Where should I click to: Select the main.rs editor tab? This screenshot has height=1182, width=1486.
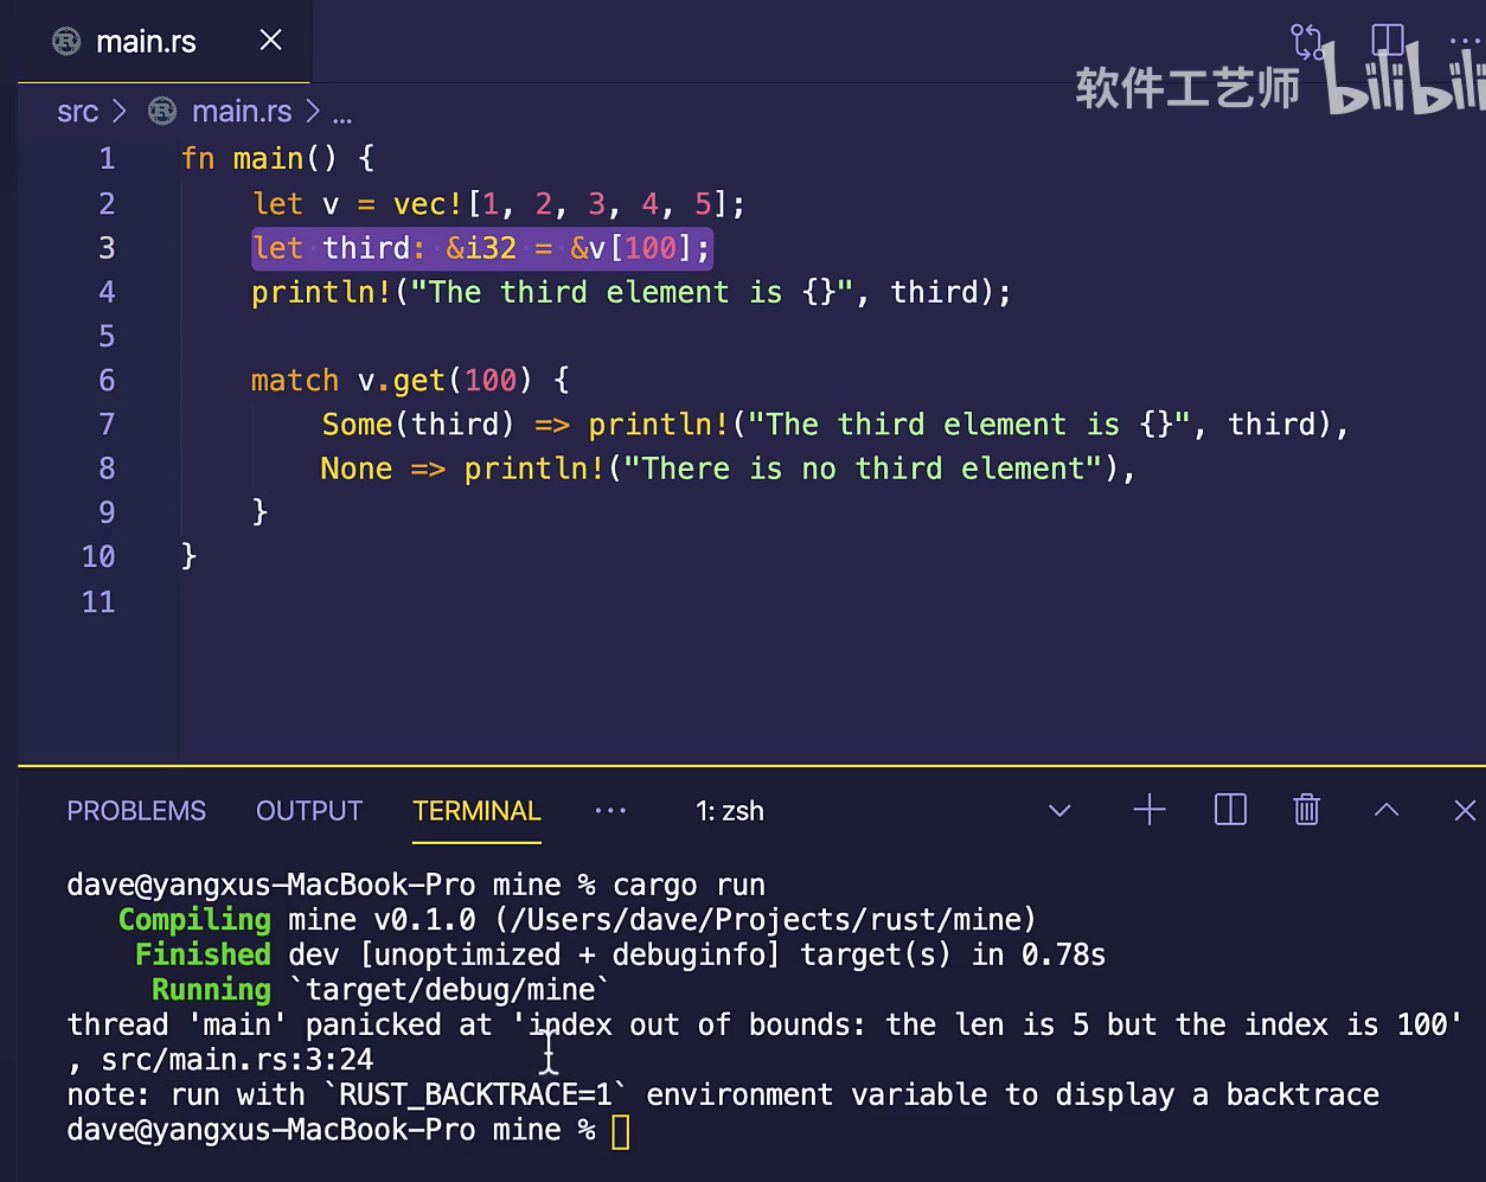[x=145, y=42]
